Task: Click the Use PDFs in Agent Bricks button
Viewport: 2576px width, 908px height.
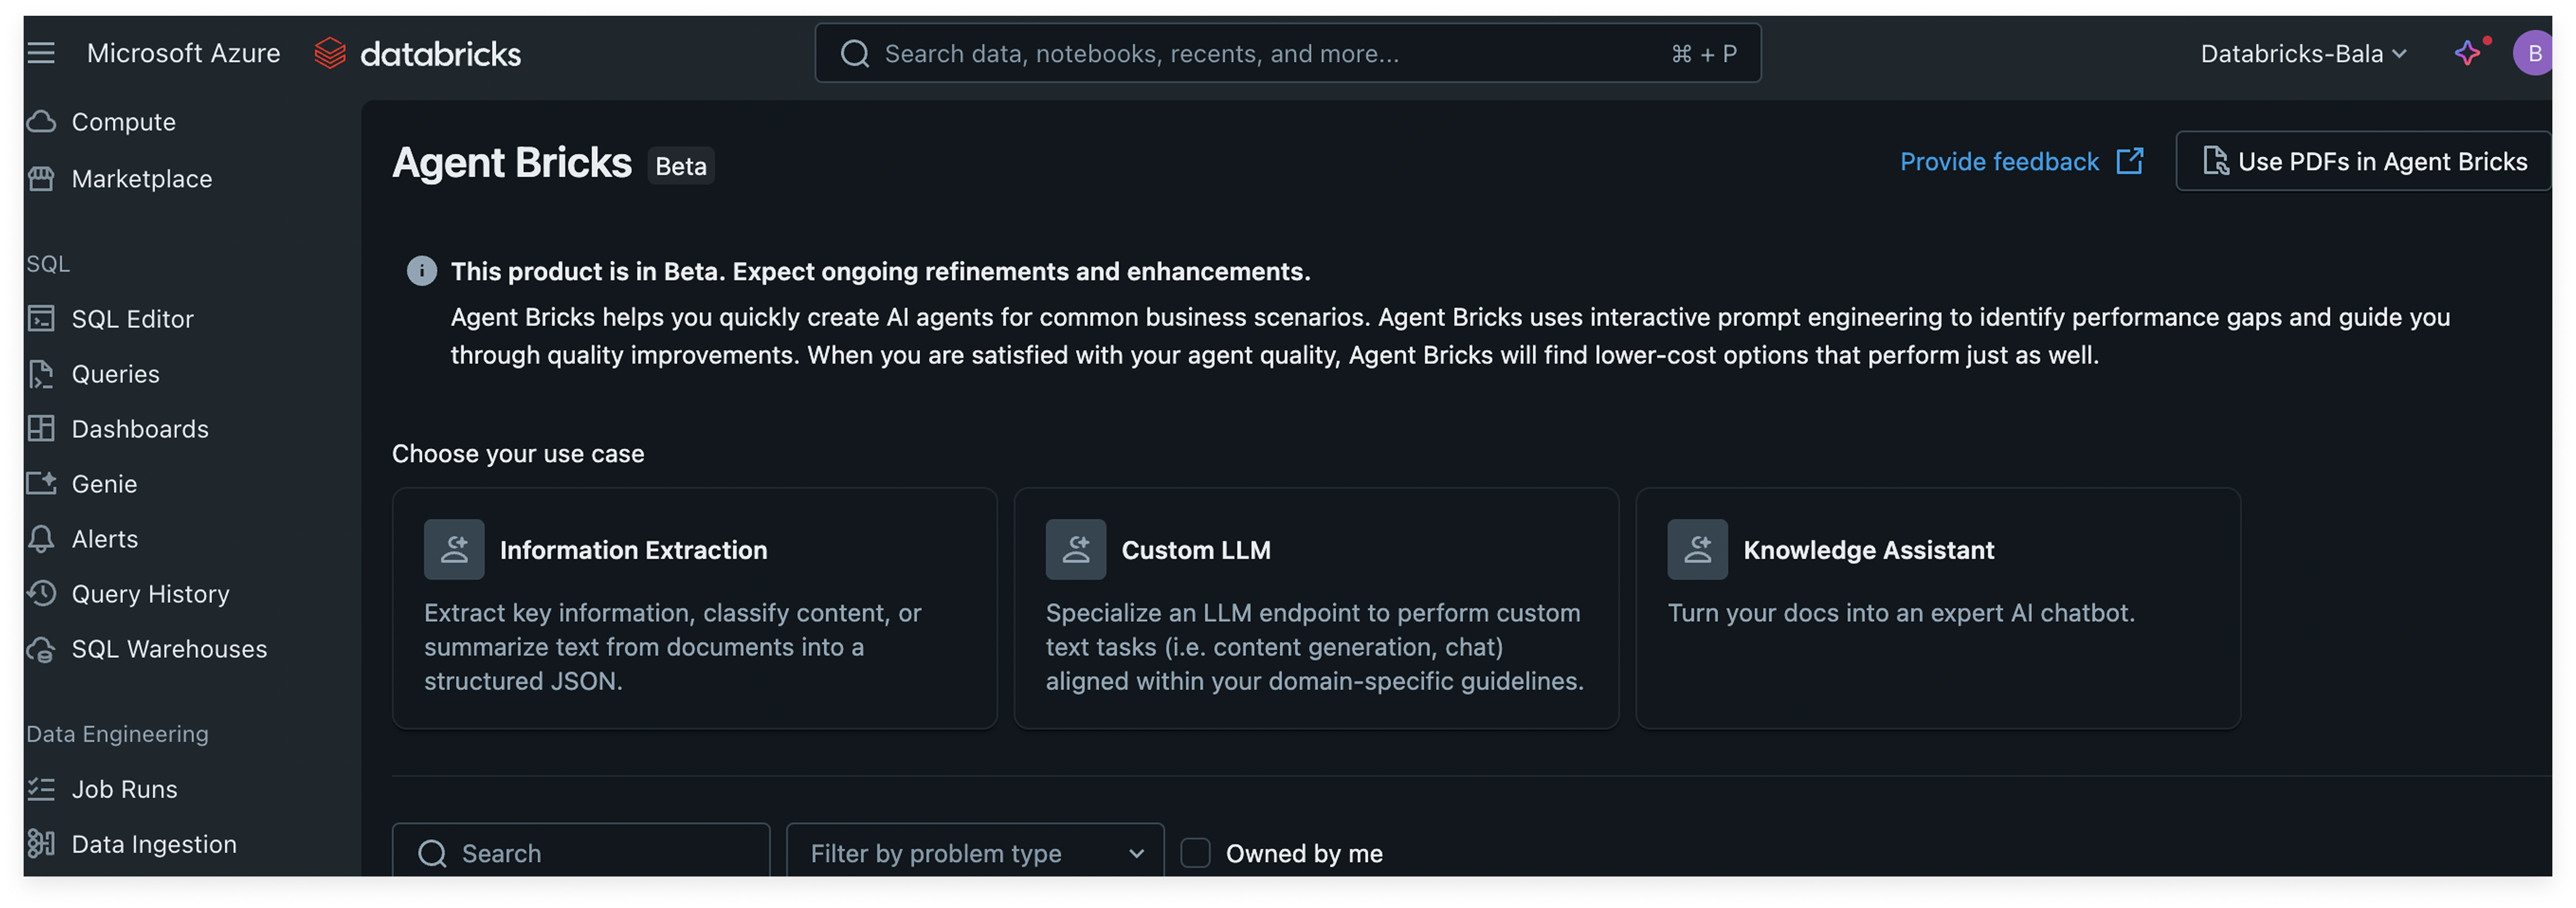Action: click(x=2364, y=161)
